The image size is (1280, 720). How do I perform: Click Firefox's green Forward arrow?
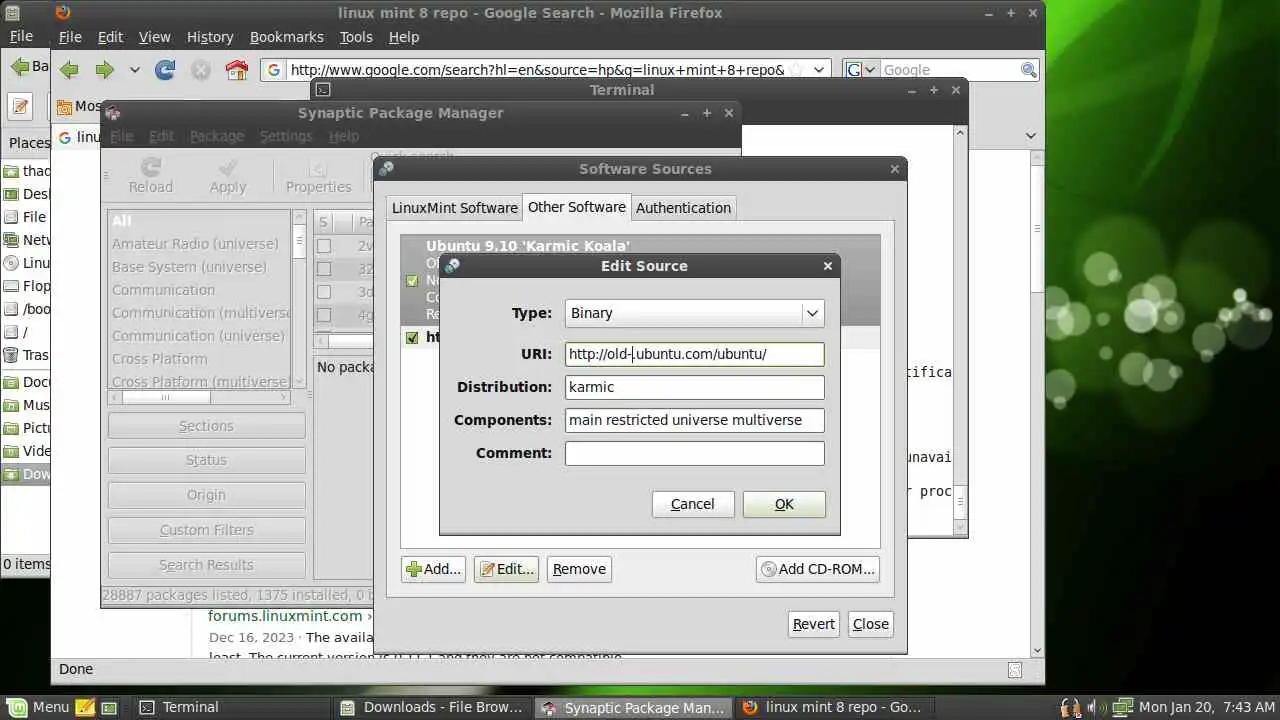[104, 70]
